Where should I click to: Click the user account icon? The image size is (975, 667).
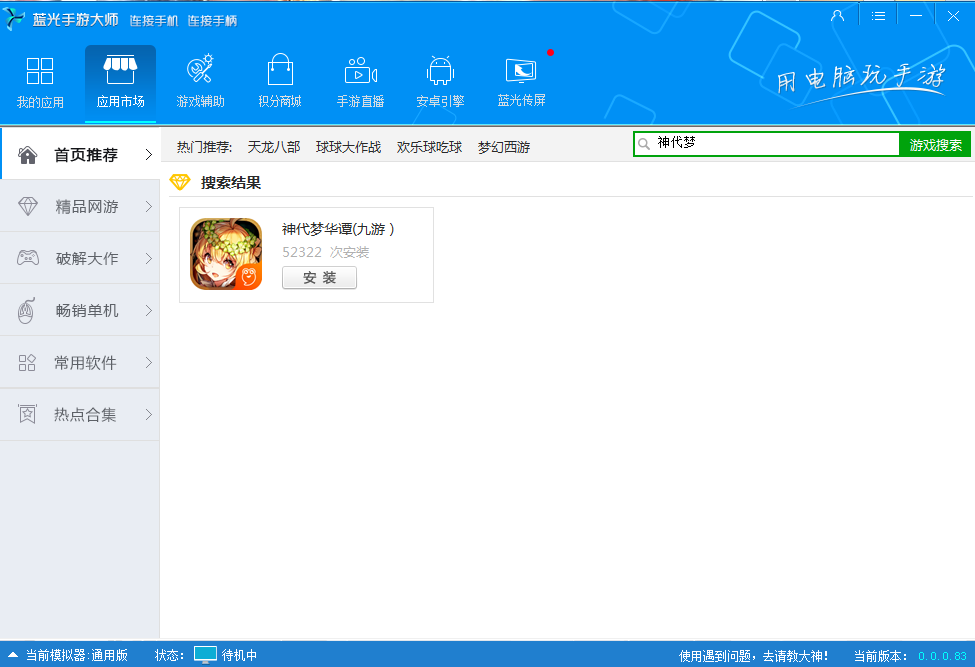click(x=838, y=16)
